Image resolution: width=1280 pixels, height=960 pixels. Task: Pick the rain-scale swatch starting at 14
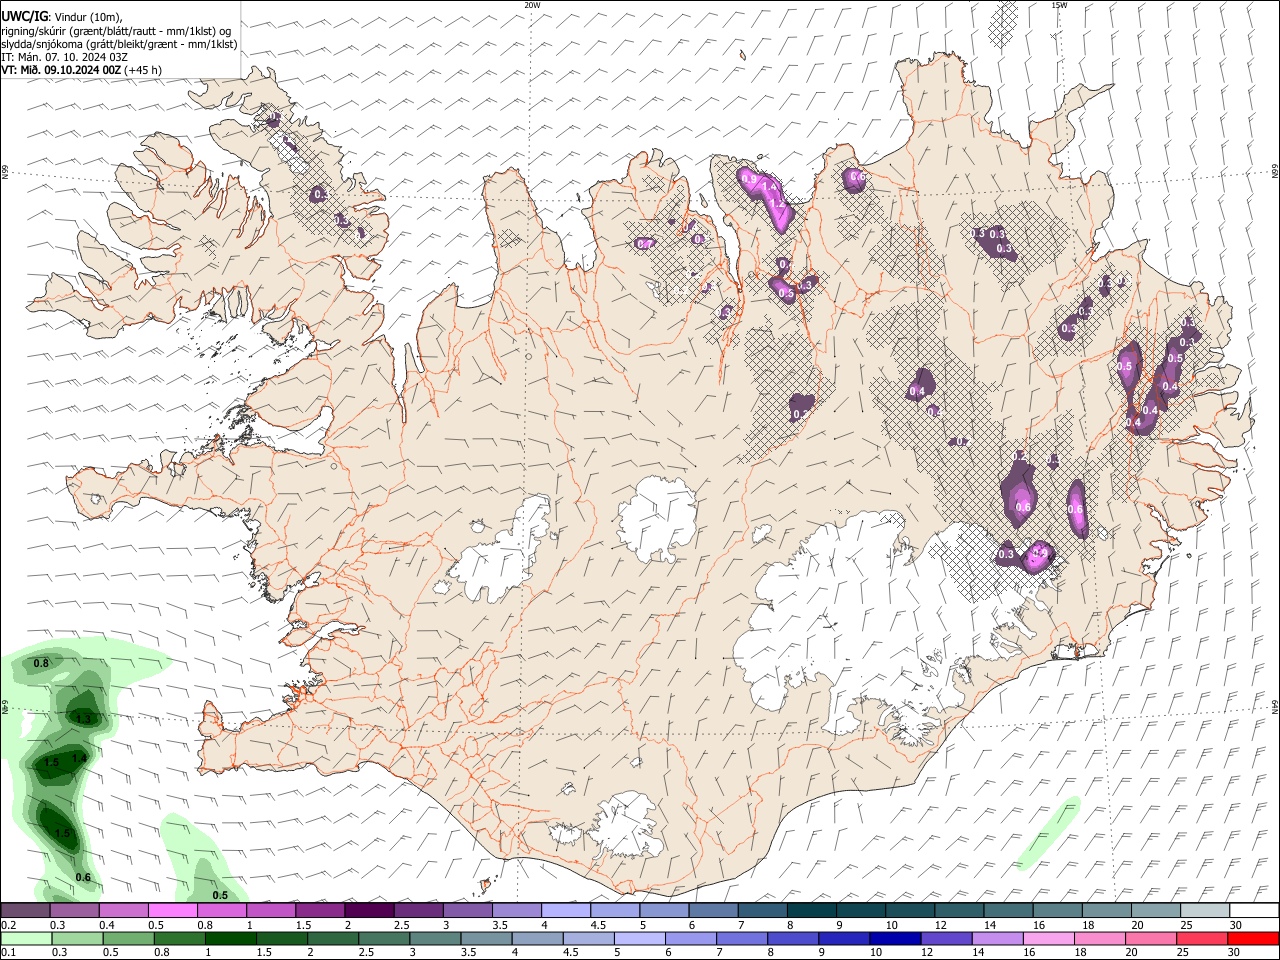[997, 938]
